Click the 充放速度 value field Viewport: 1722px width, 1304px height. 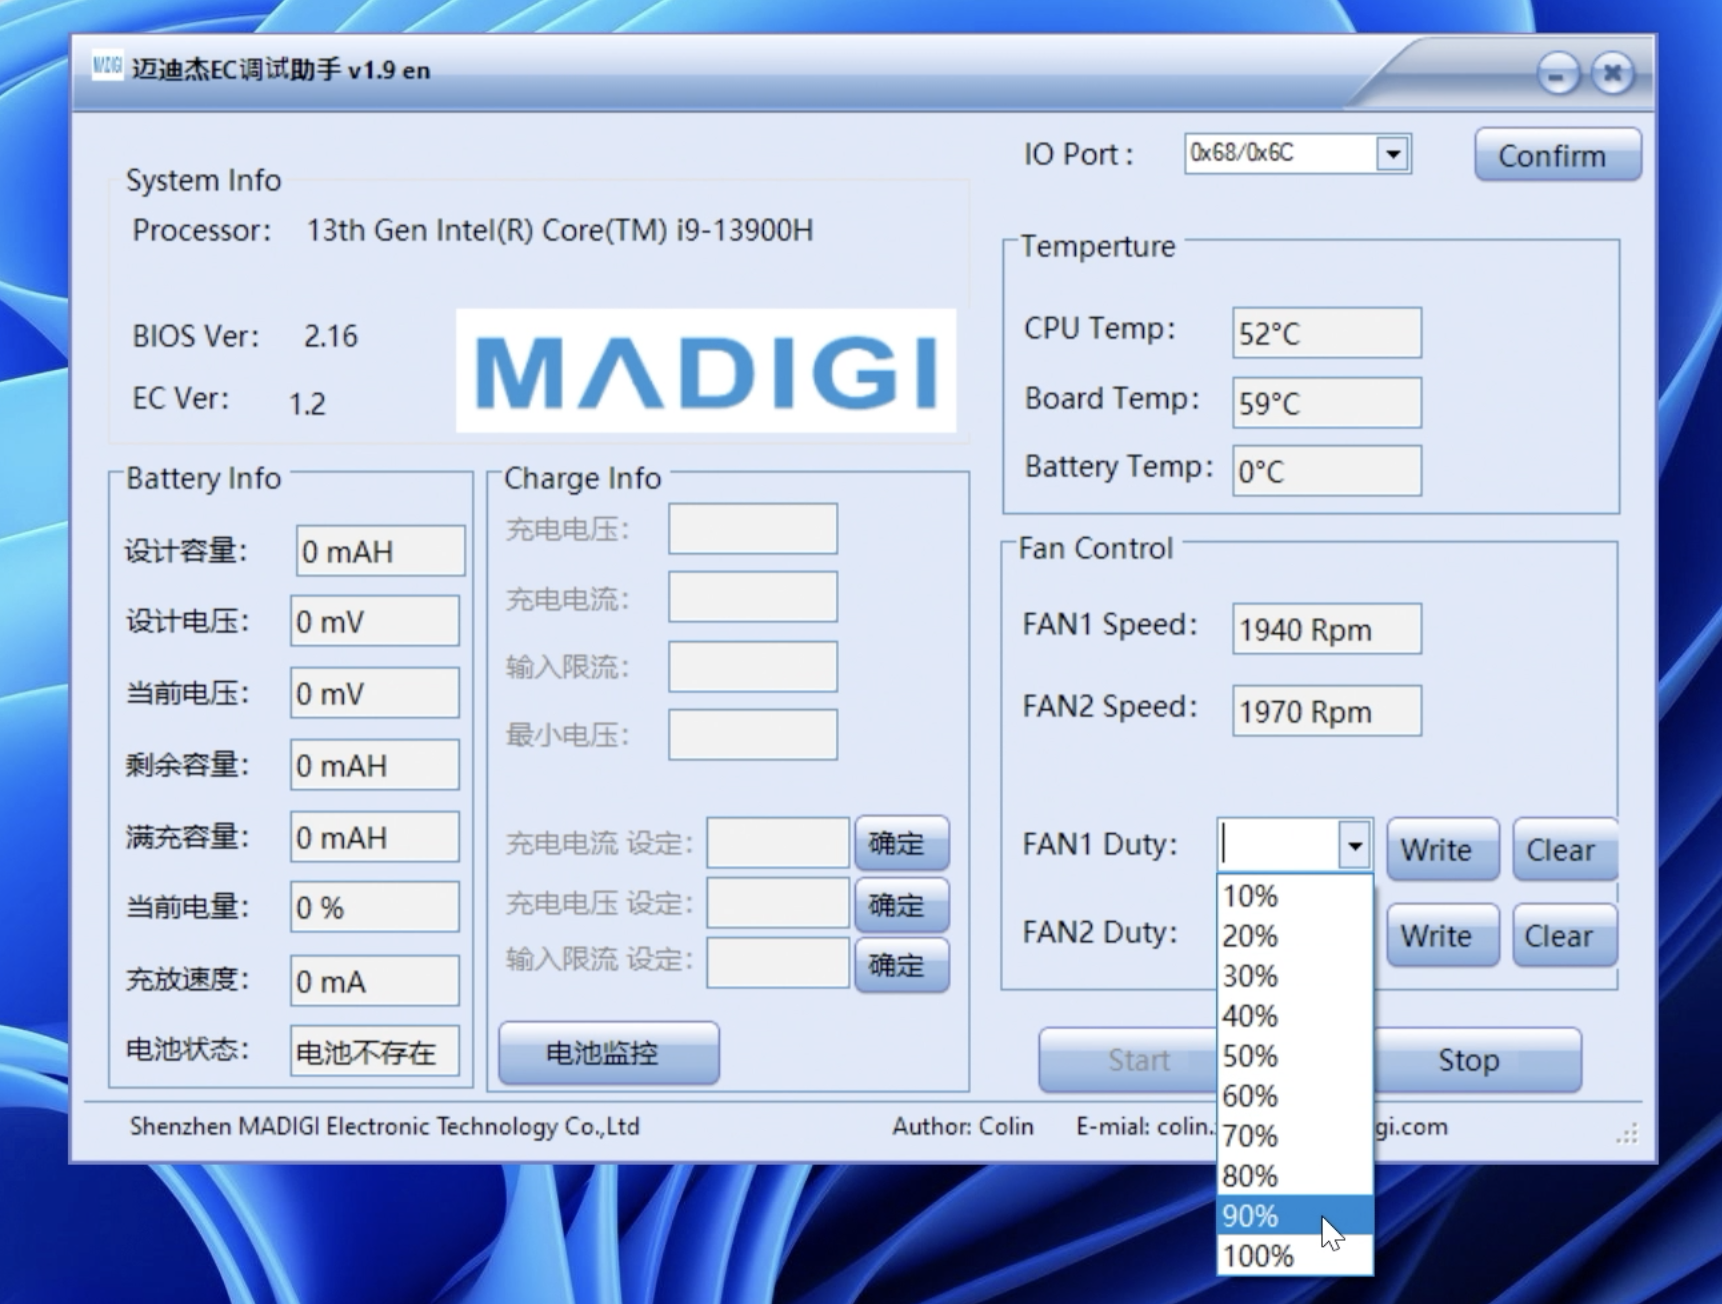point(374,981)
